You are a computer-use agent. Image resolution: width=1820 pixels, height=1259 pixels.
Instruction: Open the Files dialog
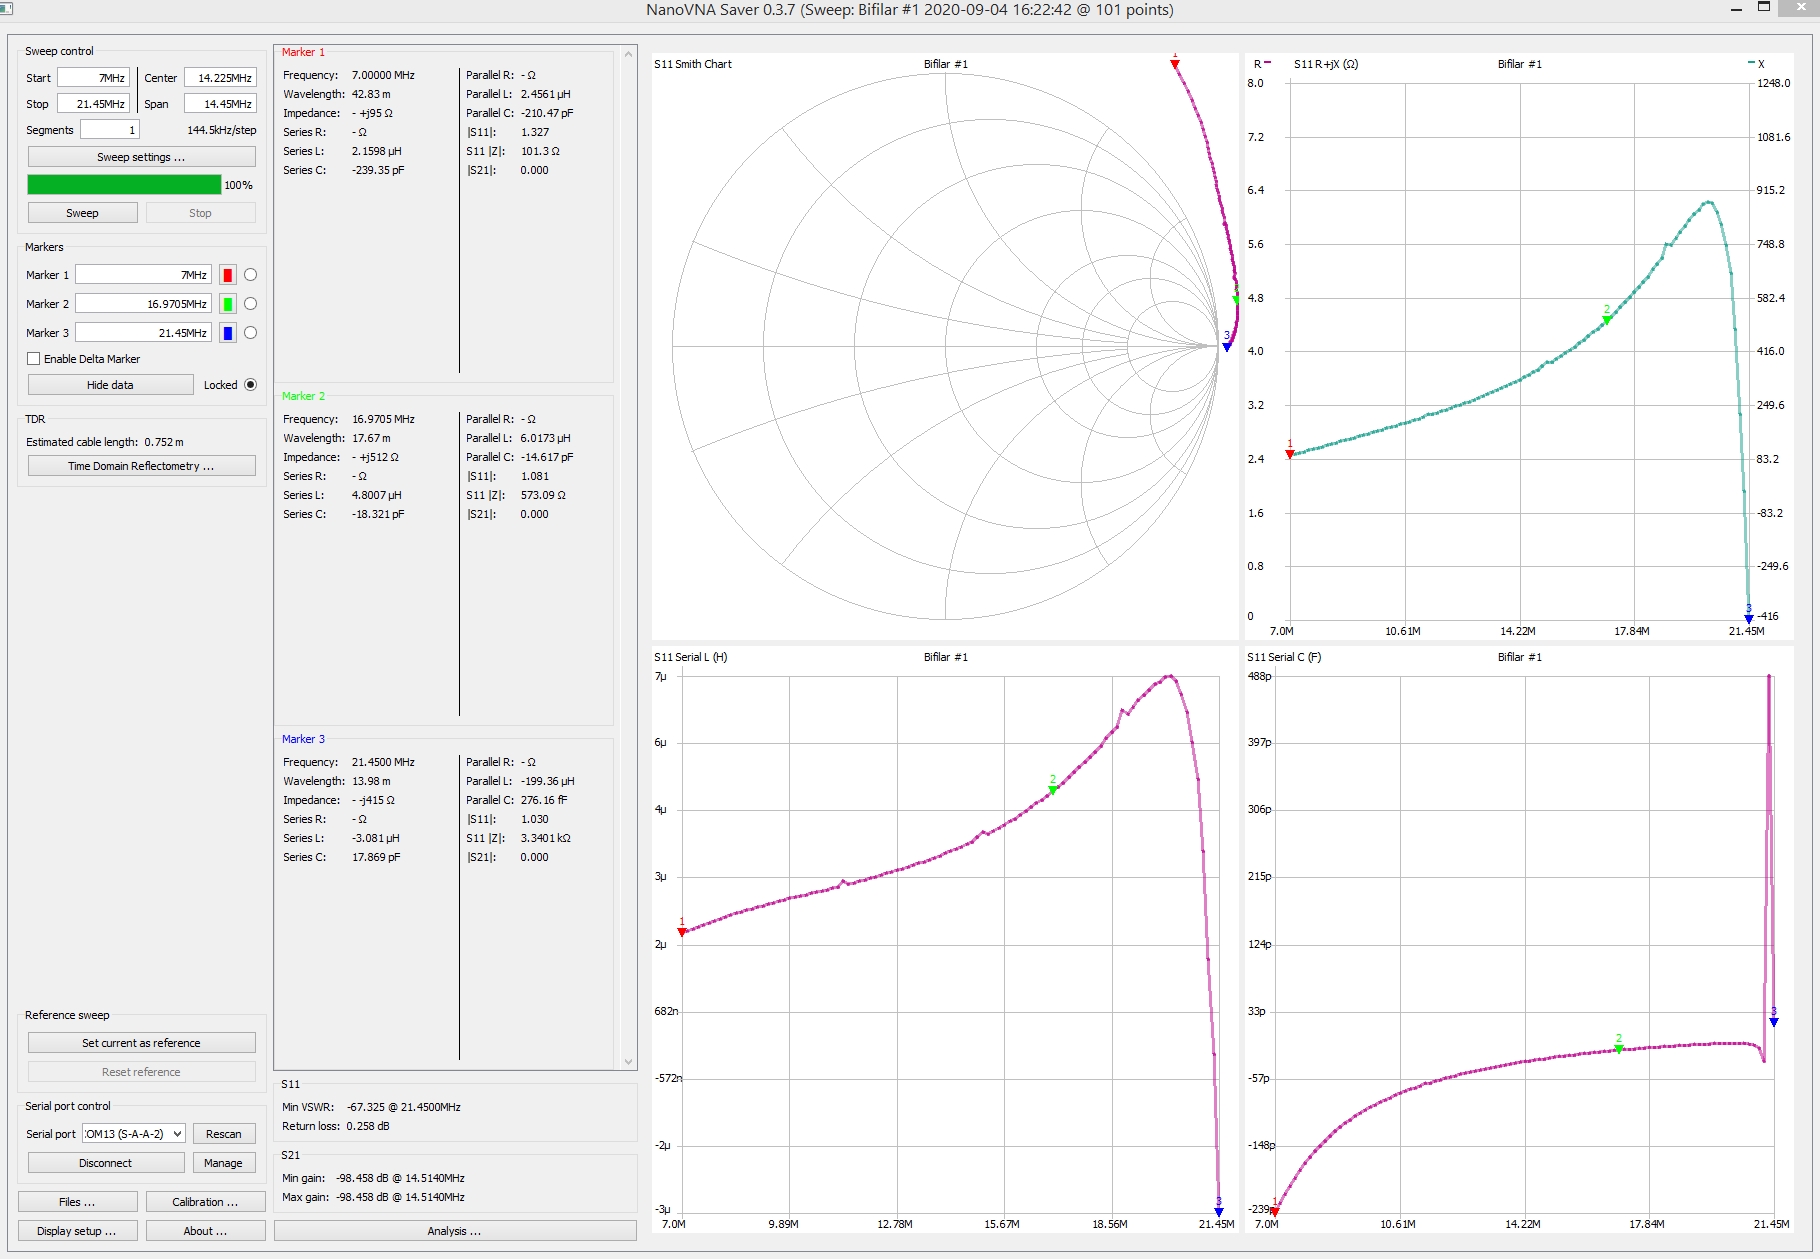[78, 1202]
